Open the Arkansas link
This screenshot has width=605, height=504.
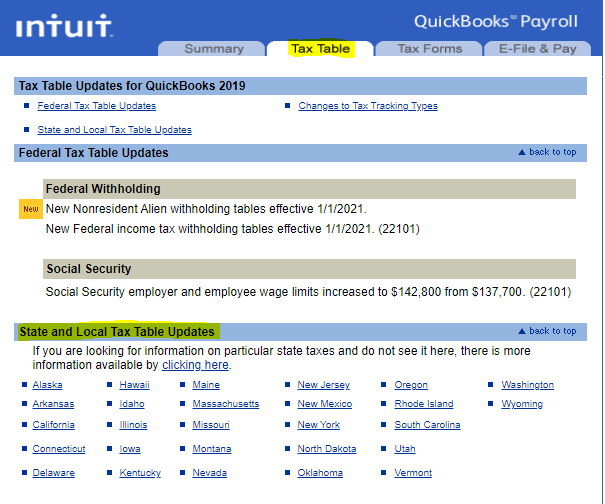click(53, 404)
